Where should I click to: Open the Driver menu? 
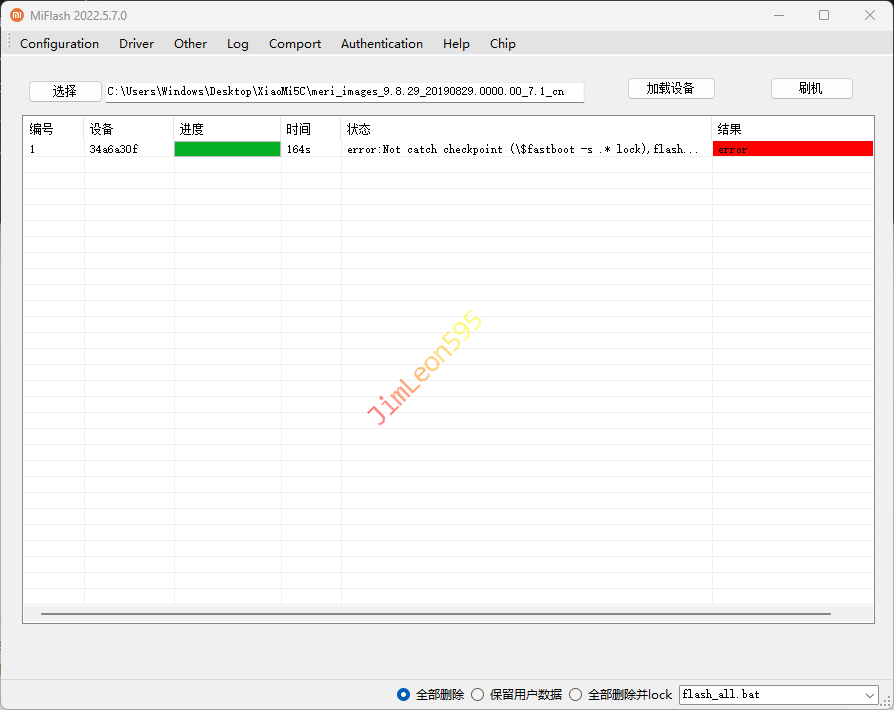tap(136, 44)
